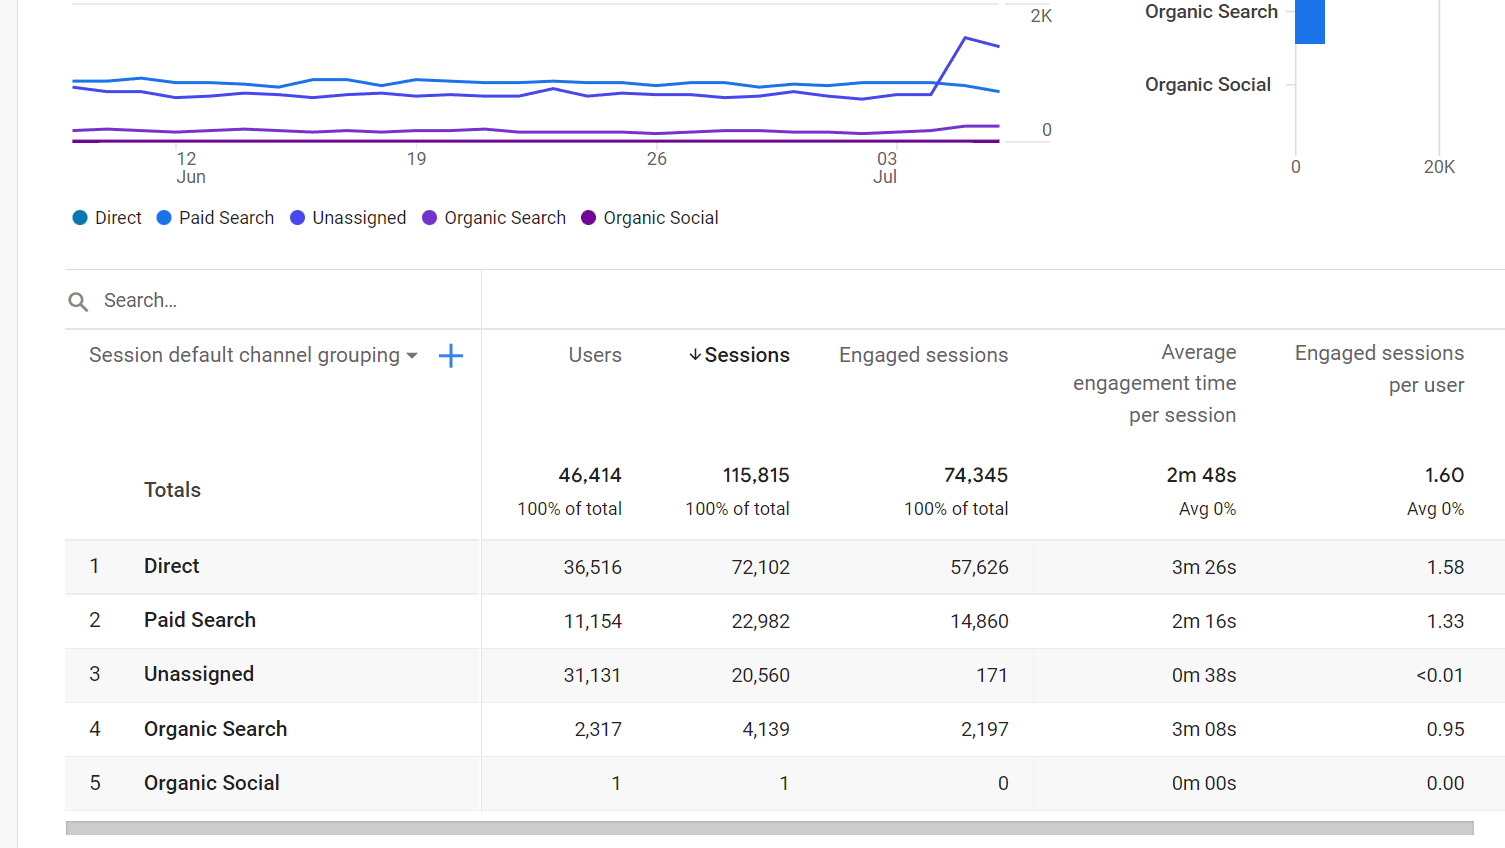The image size is (1505, 848).
Task: Click the blue Organic Search bar in the chart
Action: pos(1311,21)
